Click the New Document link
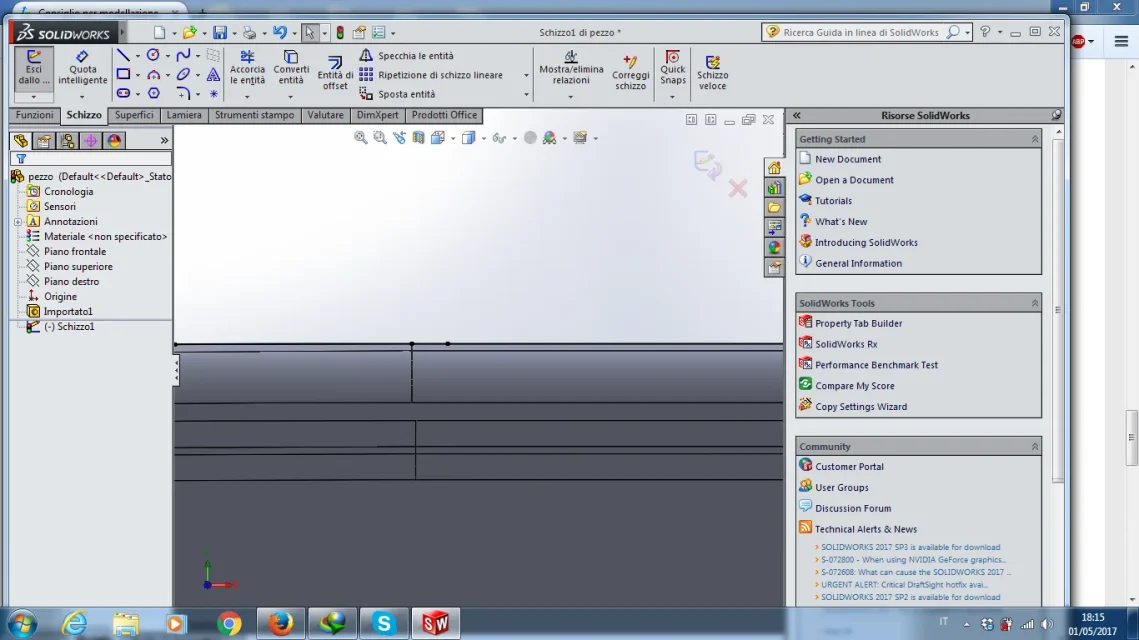The height and width of the screenshot is (640, 1139). [847, 159]
